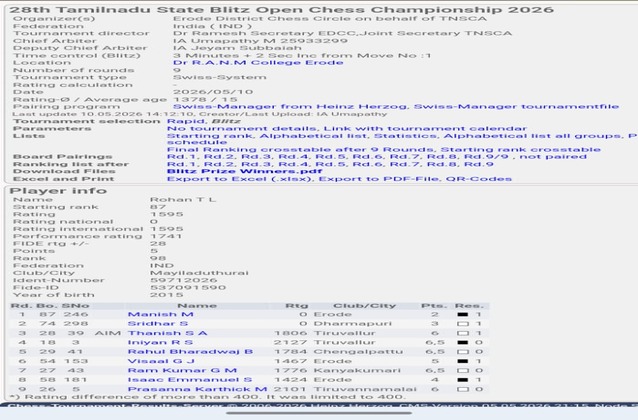Open Board Pairings for Rd.2

[x=219, y=157]
